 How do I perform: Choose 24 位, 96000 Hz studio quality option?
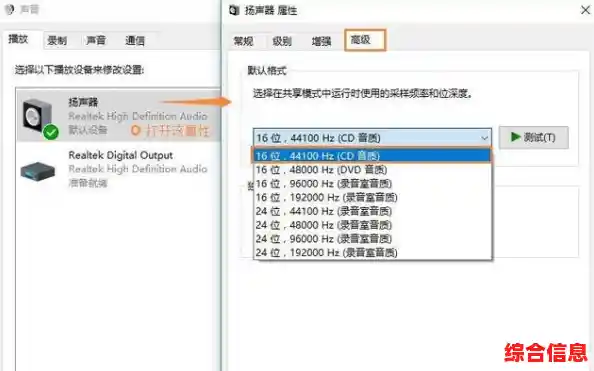pos(372,238)
